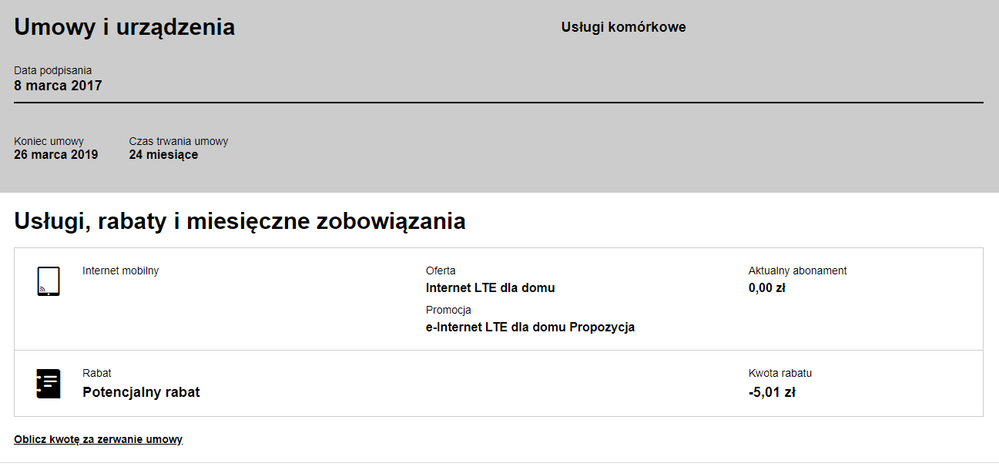Open the 'Oblicz kwotę za zerwanie umowy' link

(x=98, y=439)
